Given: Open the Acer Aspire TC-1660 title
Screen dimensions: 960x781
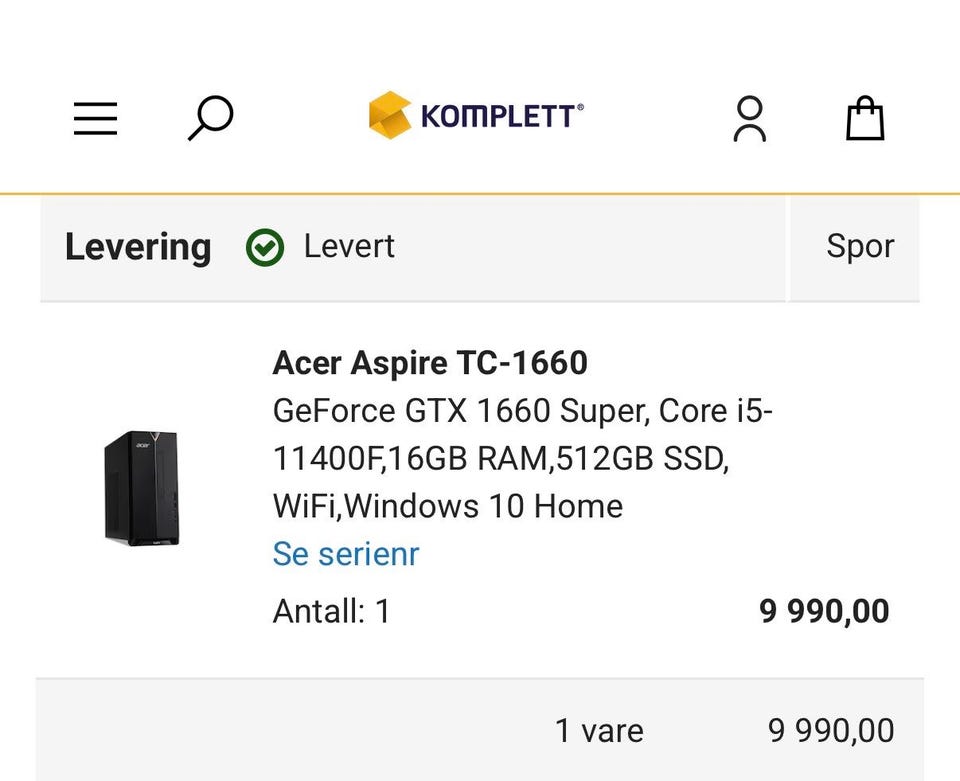Looking at the screenshot, I should tap(430, 362).
